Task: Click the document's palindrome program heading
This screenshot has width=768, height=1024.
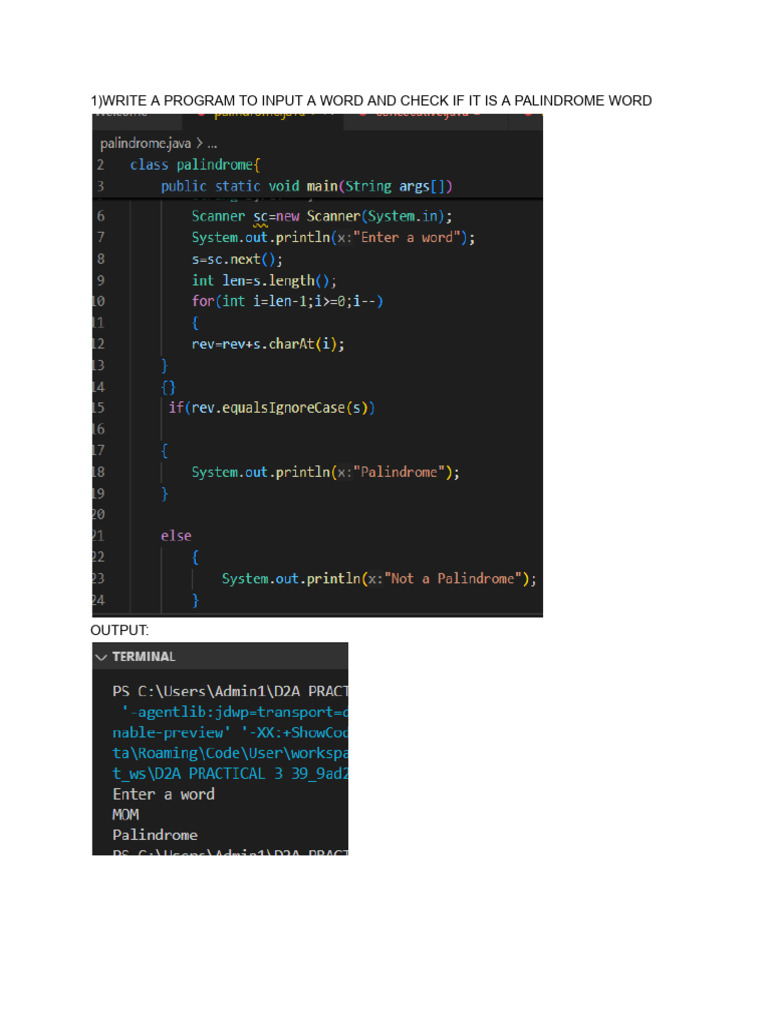Action: click(371, 101)
